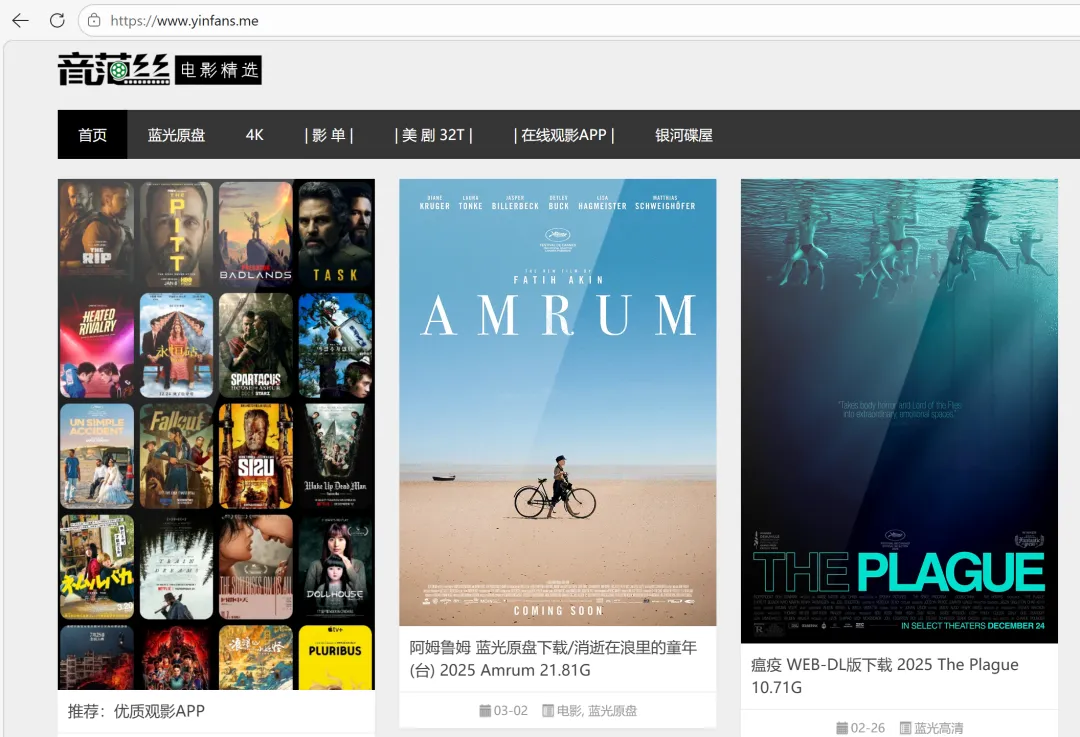Image resolution: width=1080 pixels, height=737 pixels.
Task: Reload the page with the refresh icon
Action: click(x=57, y=21)
